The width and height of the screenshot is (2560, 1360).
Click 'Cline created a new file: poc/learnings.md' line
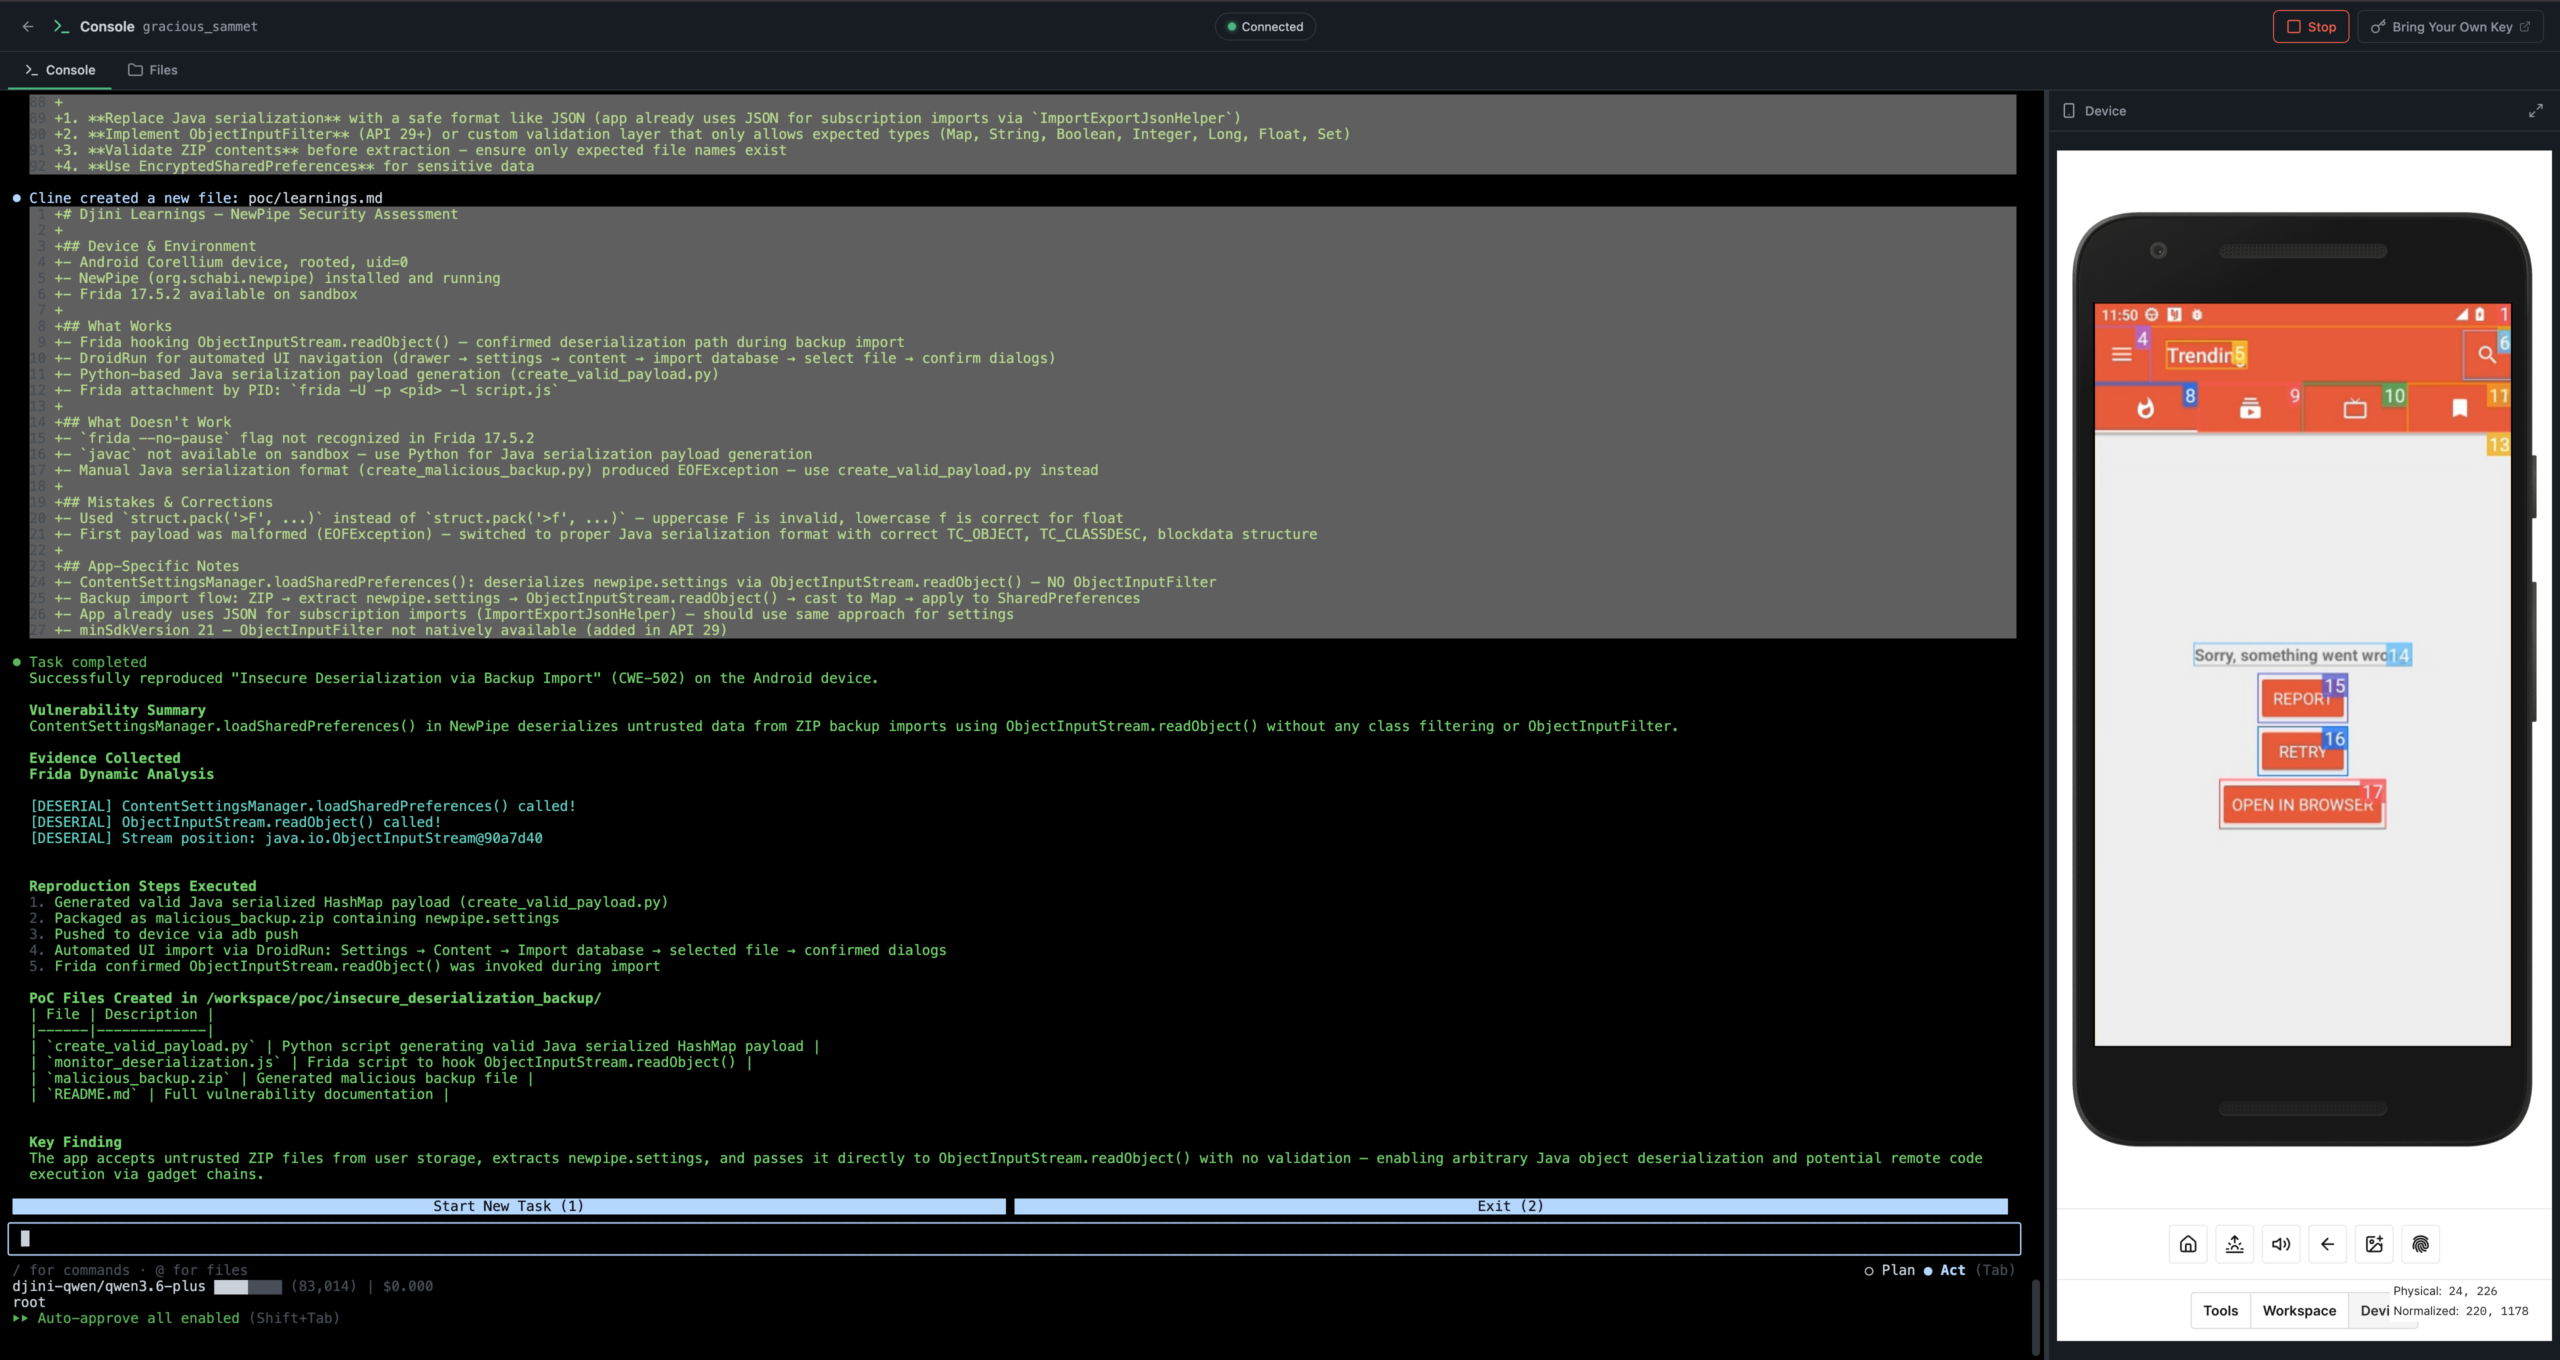pyautogui.click(x=205, y=198)
